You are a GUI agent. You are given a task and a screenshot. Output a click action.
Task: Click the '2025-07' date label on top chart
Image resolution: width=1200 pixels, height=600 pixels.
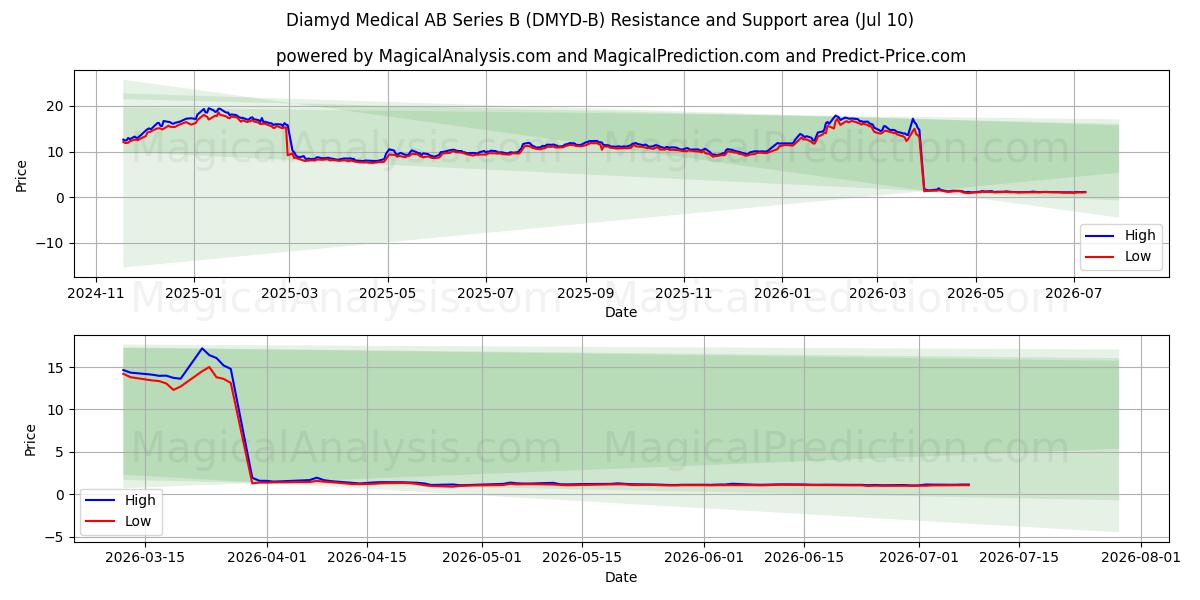click(x=486, y=295)
